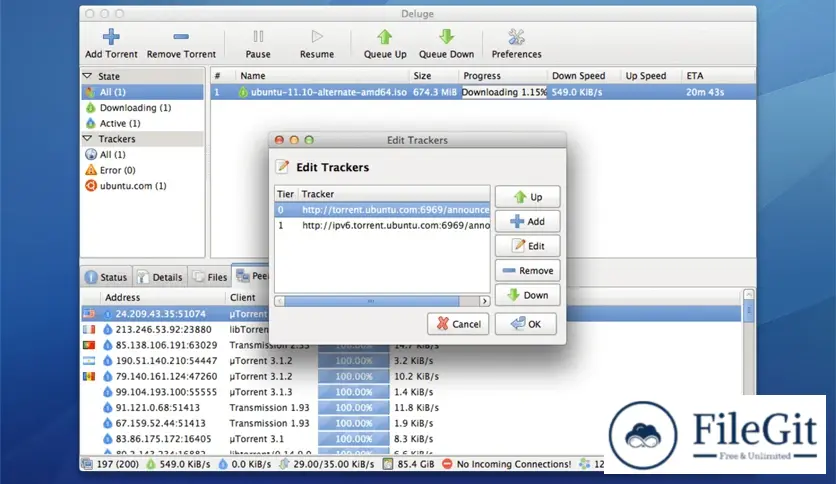Image resolution: width=836 pixels, height=484 pixels.
Task: Cancel the Edit Trackers dialog
Action: point(458,324)
